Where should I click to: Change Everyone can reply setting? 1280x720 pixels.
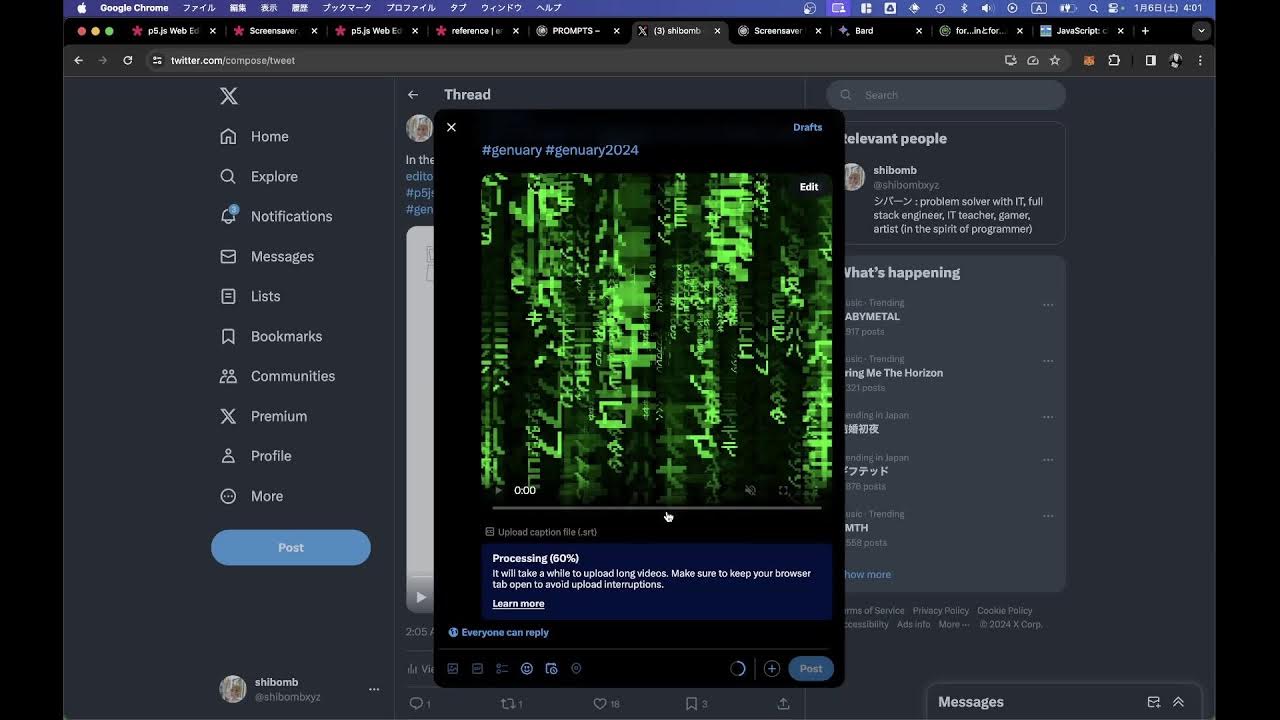498,632
